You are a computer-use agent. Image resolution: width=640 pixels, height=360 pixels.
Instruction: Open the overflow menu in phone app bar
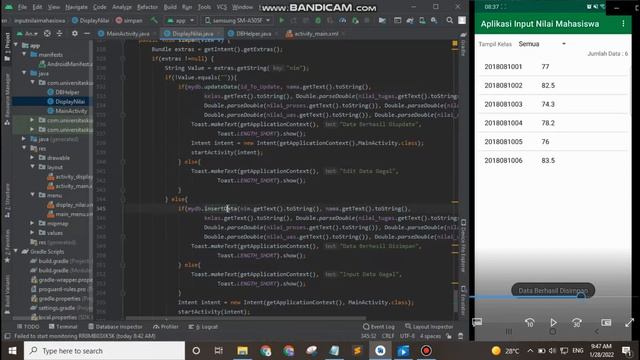623,24
